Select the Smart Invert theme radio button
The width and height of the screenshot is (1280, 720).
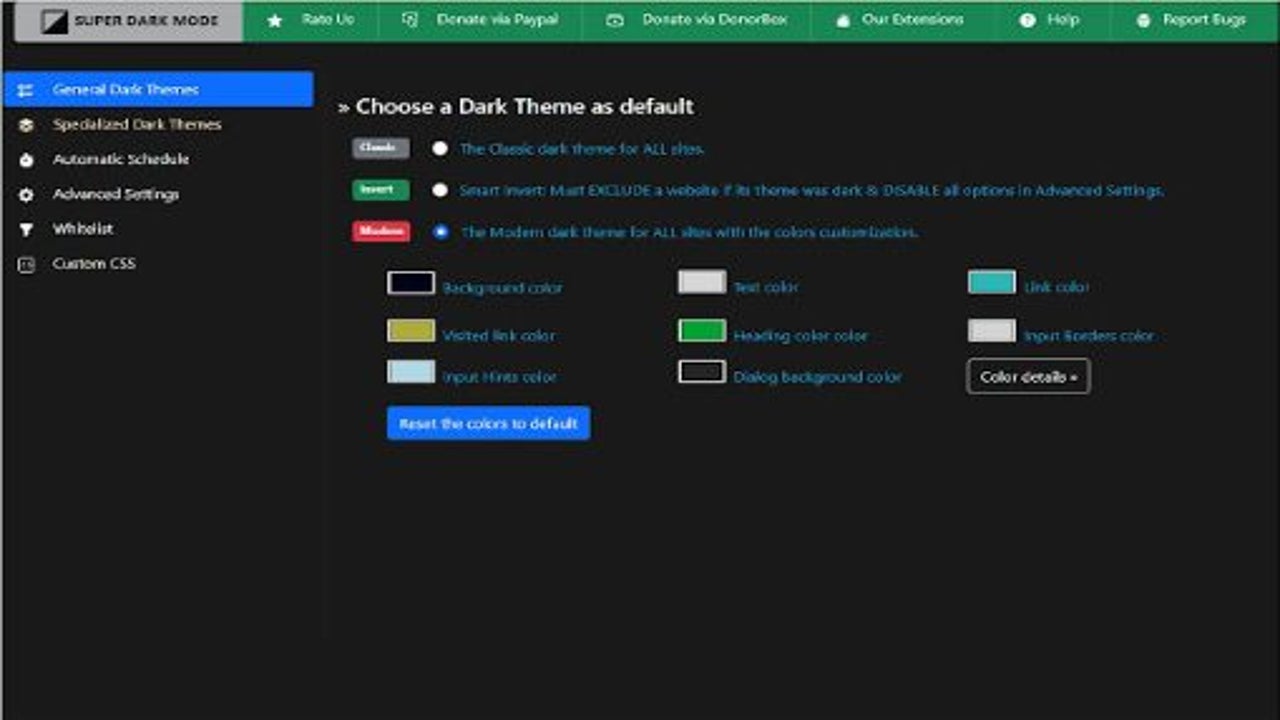point(440,190)
